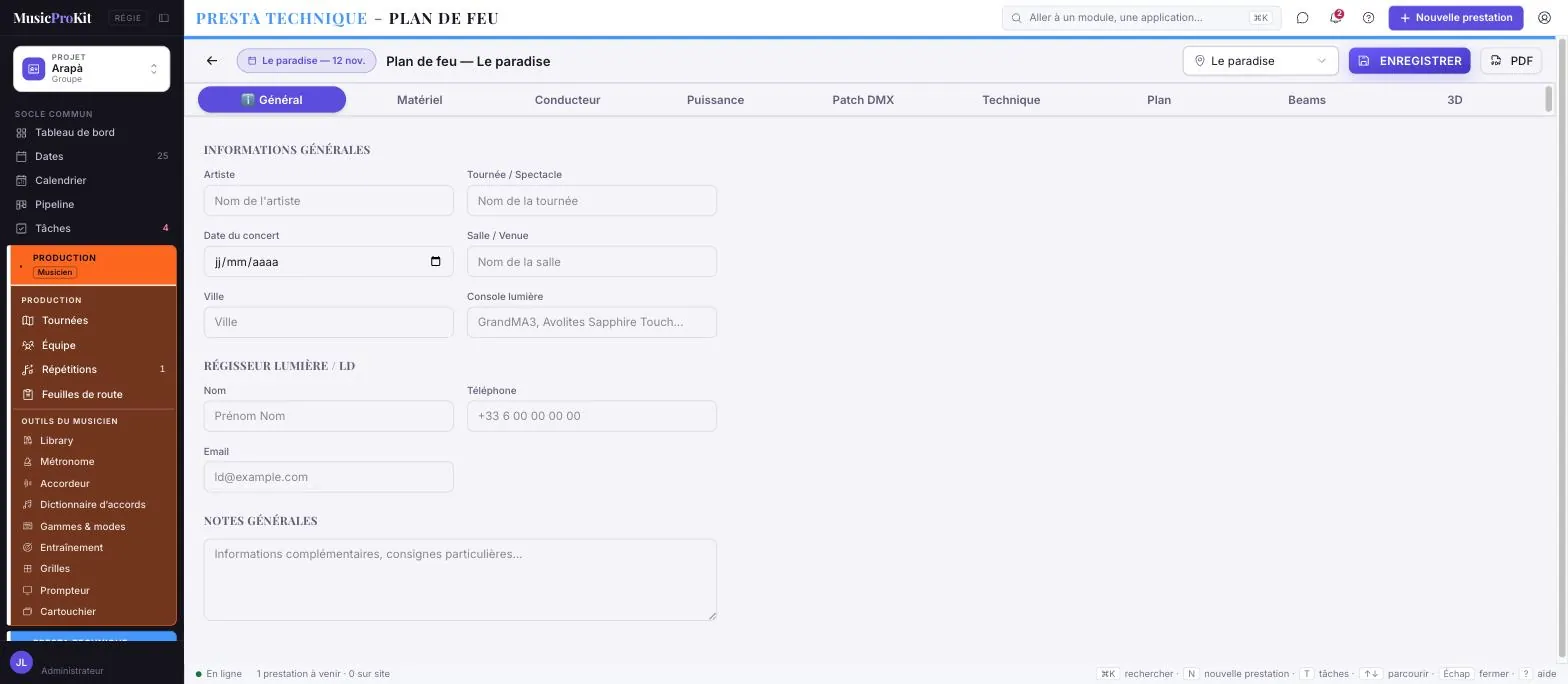Click the module search box in header
Viewport: 1568px width, 684px height.
point(1141,18)
